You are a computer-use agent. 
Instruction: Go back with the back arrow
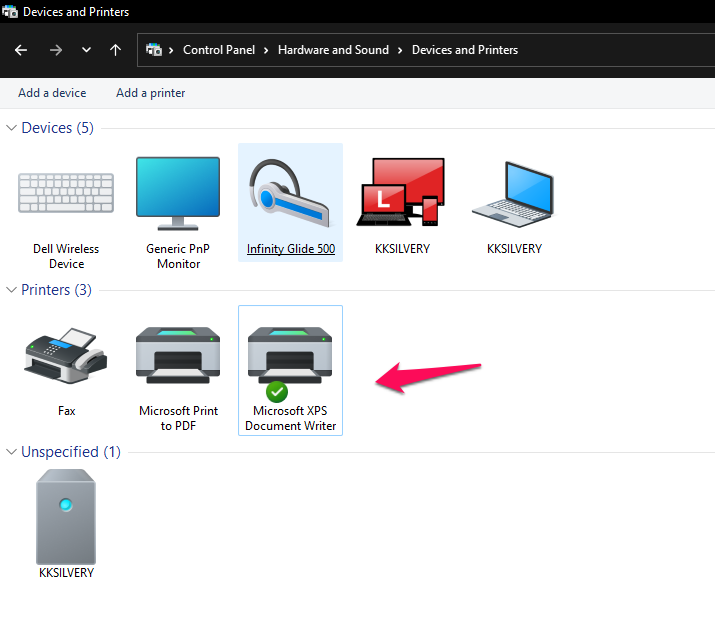coord(21,50)
